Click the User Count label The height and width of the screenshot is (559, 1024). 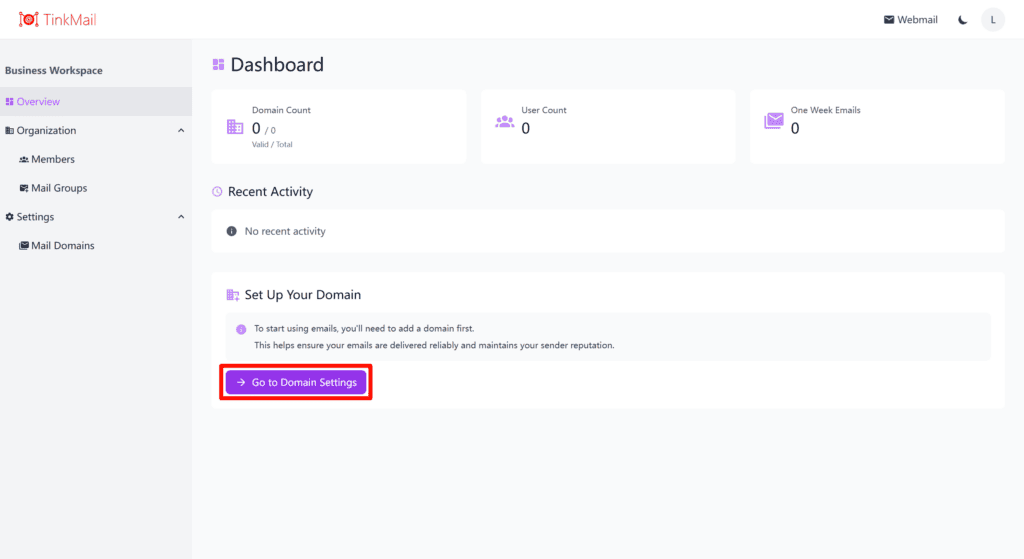(544, 110)
